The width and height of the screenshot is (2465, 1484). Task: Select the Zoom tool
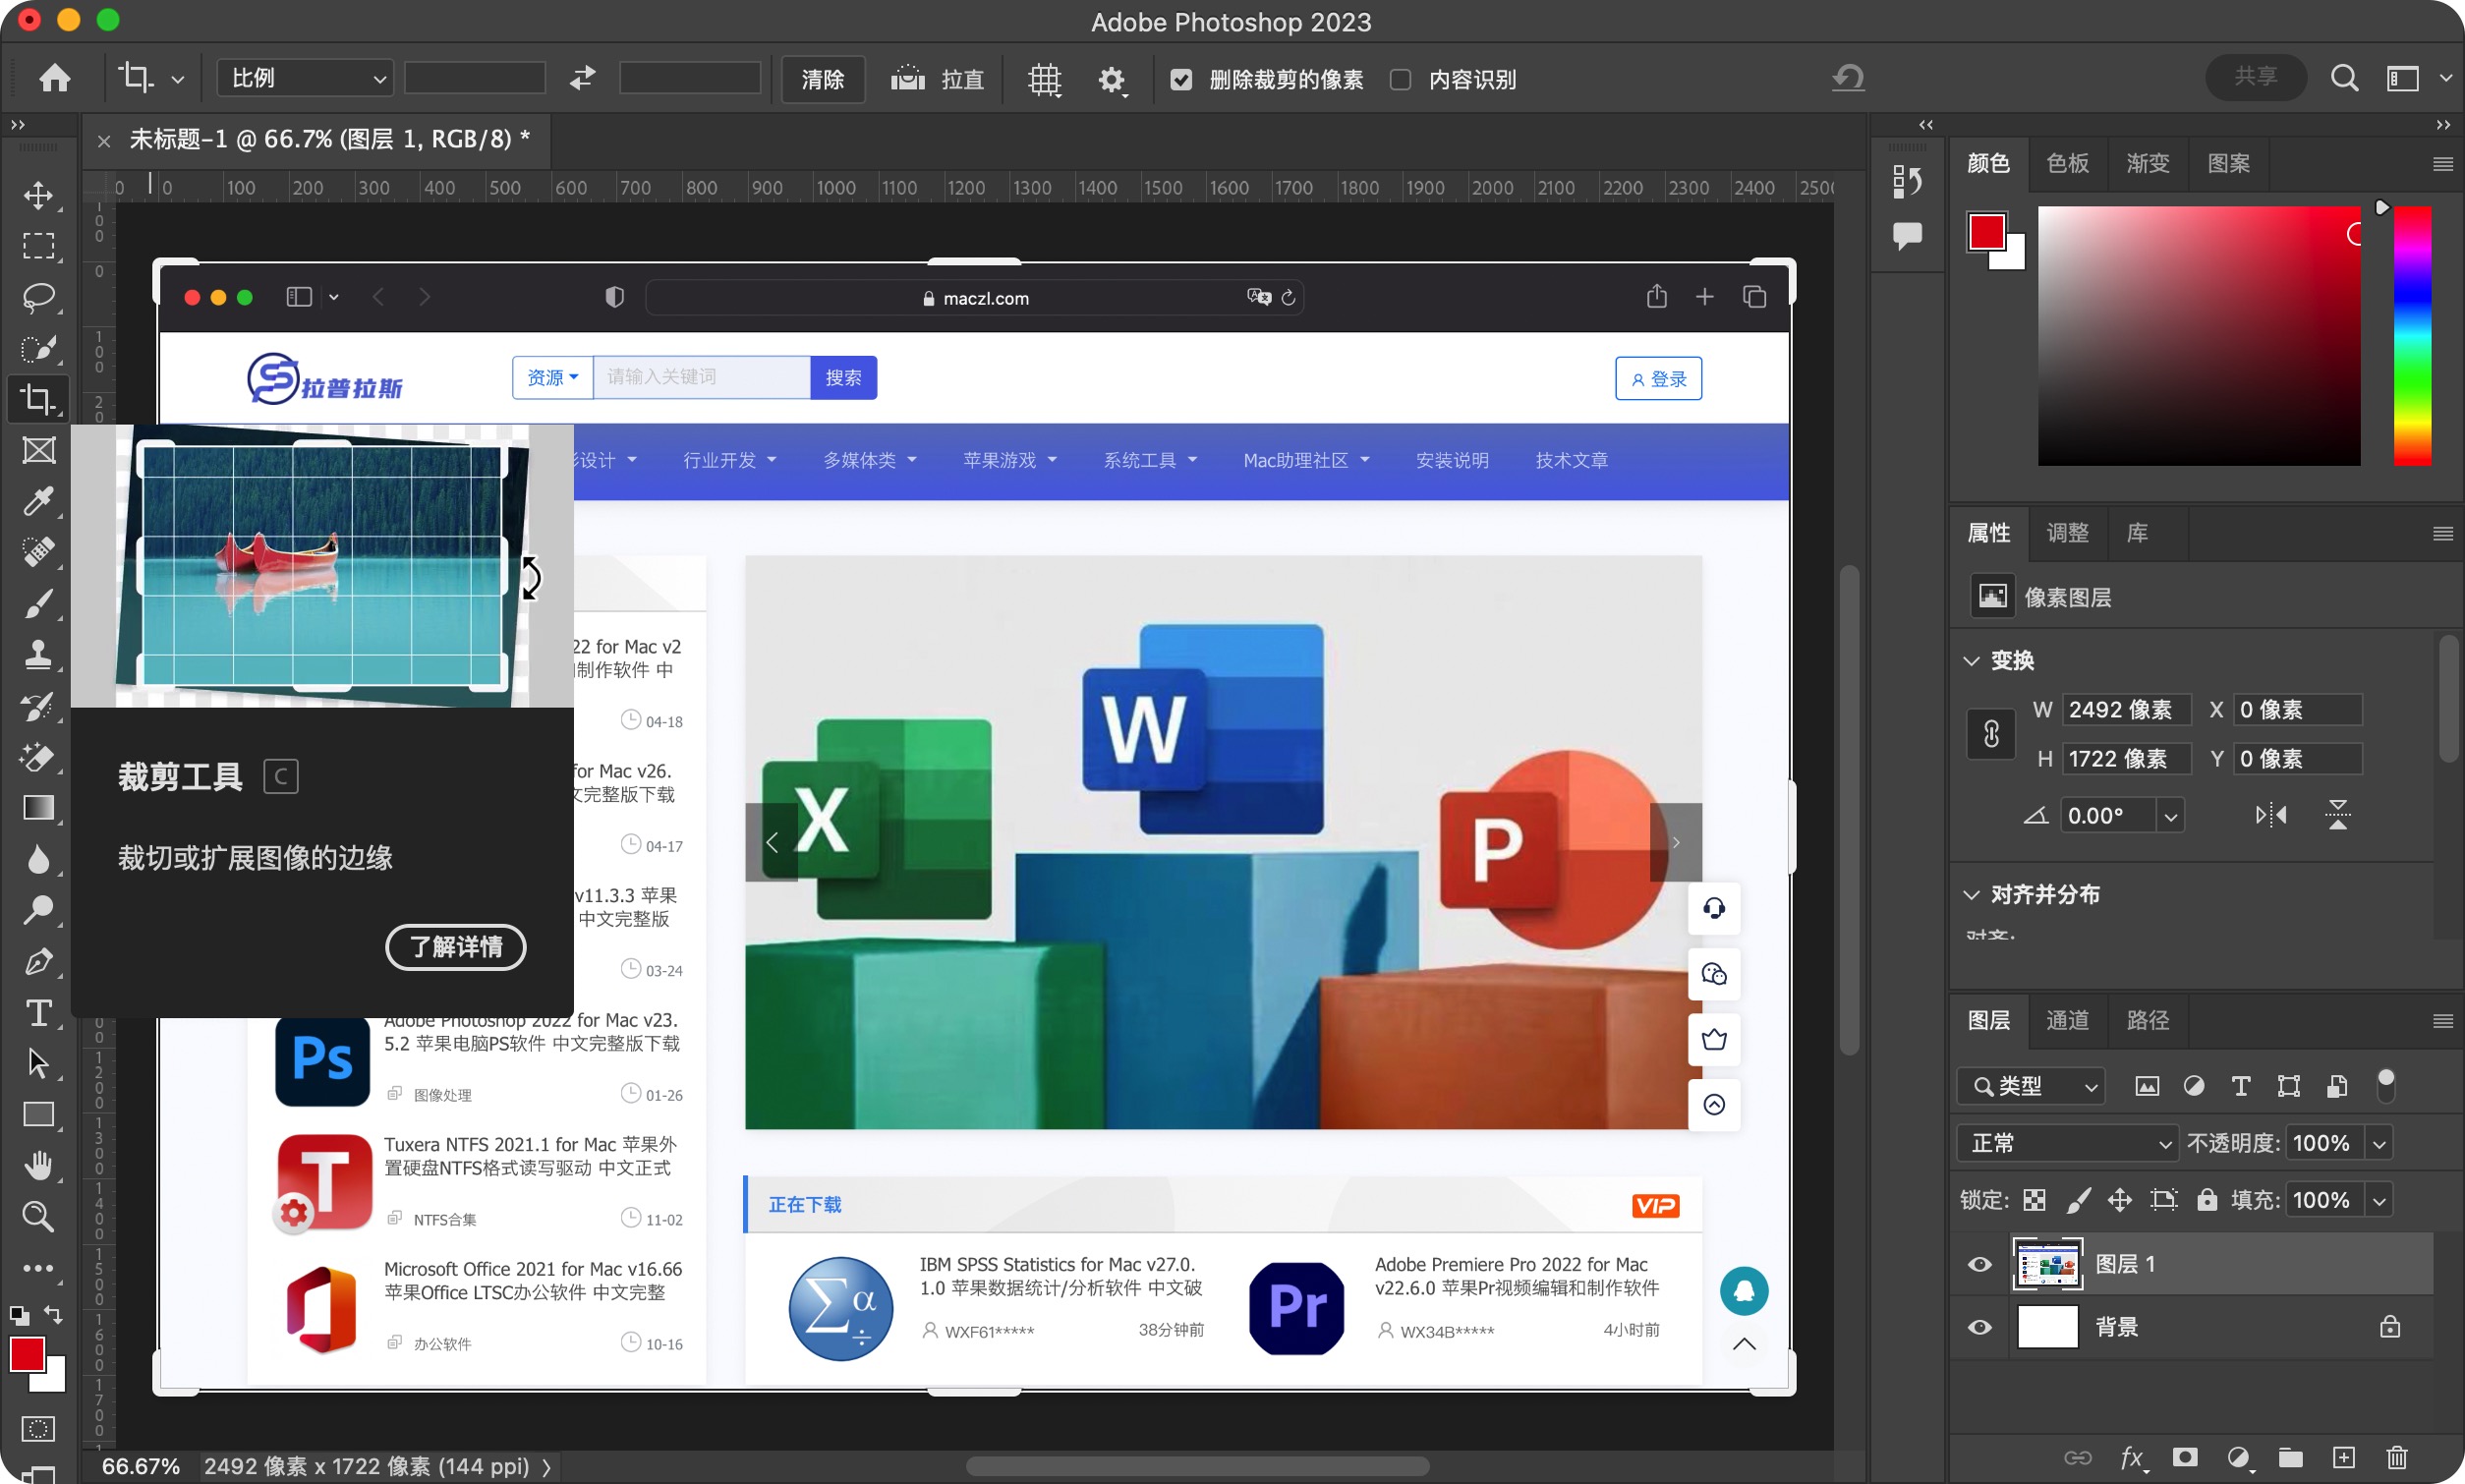pyautogui.click(x=39, y=1217)
